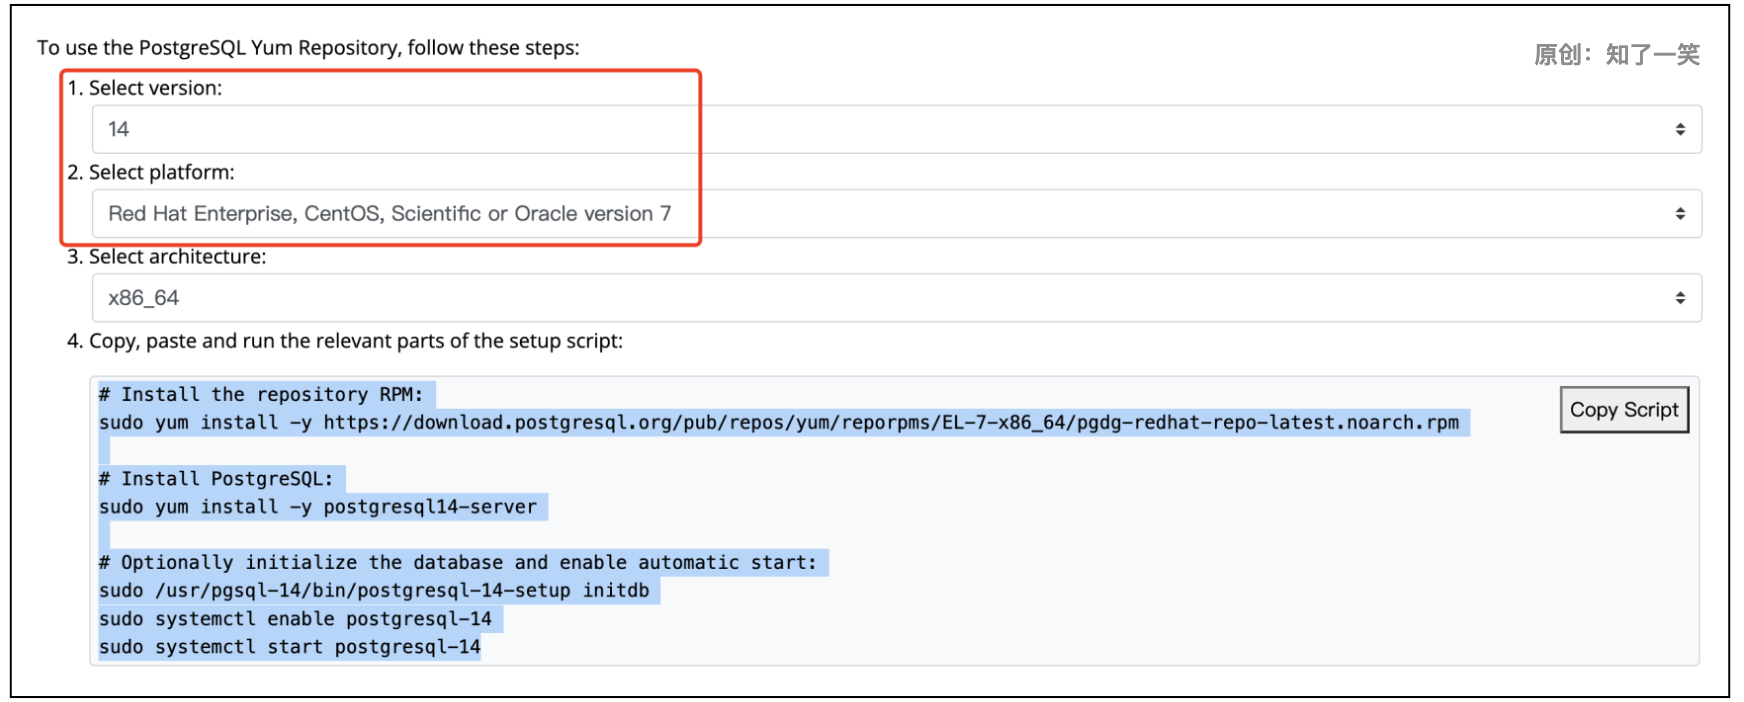1744x702 pixels.
Task: Click the version selector up-down arrow icon
Action: pos(1680,129)
